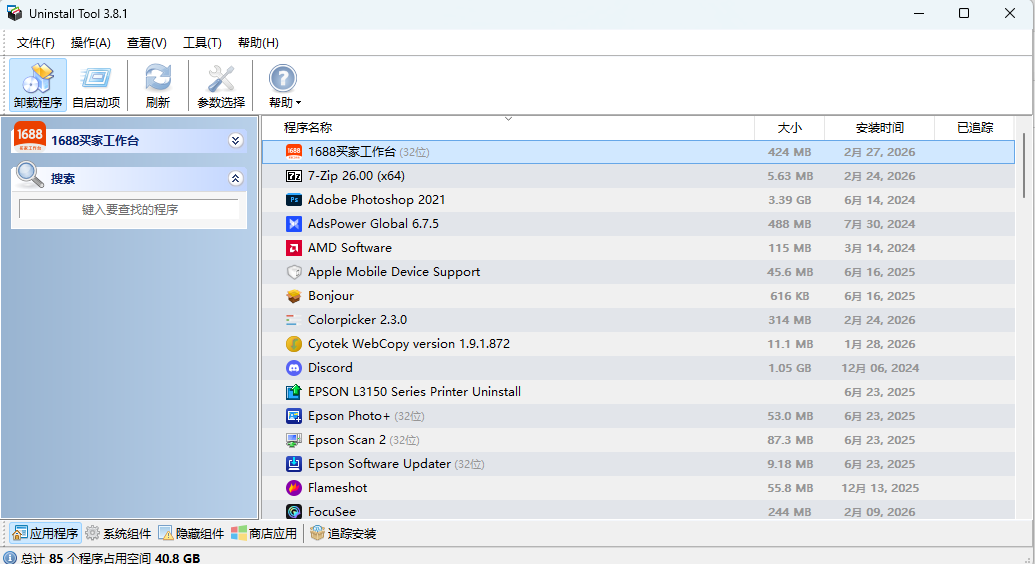This screenshot has width=1035, height=564.
Task: Click the FocuSee icon
Action: 294,511
